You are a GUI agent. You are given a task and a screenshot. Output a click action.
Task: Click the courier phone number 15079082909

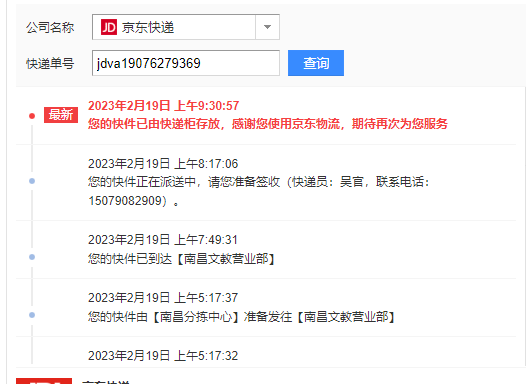point(125,201)
